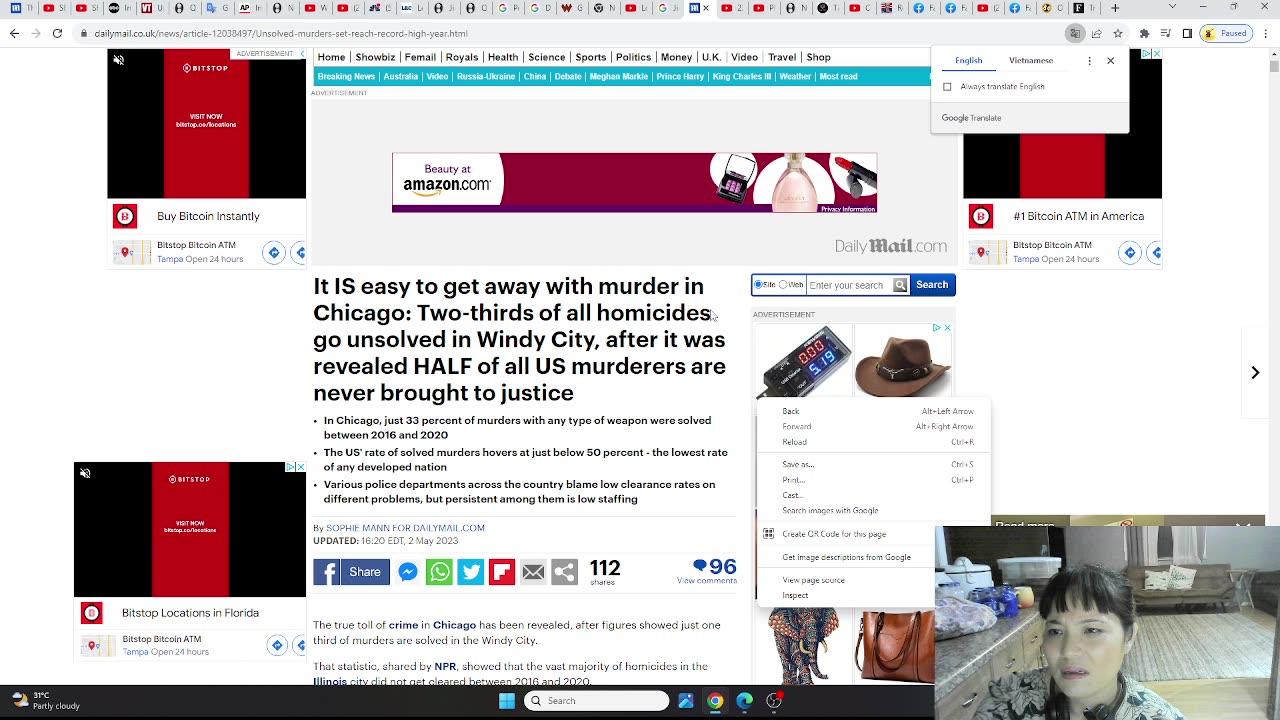
Task: Select the Web radio button
Action: tap(783, 285)
